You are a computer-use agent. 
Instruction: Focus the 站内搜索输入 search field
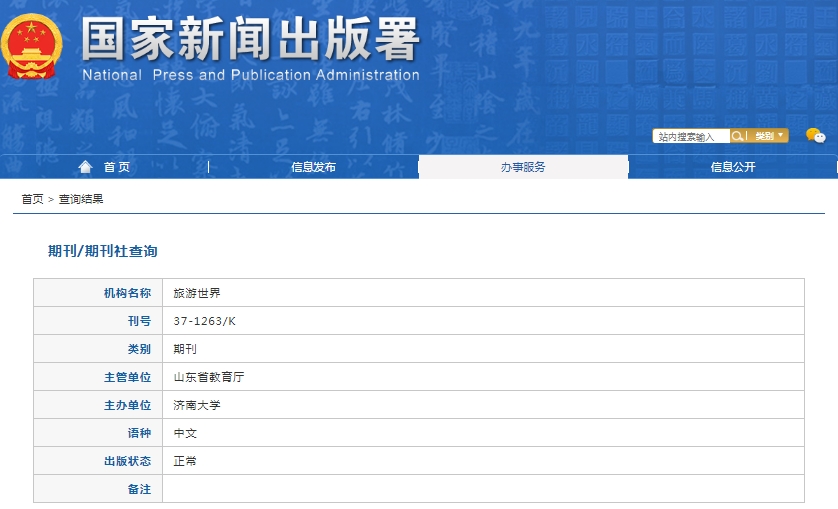pyautogui.click(x=690, y=136)
